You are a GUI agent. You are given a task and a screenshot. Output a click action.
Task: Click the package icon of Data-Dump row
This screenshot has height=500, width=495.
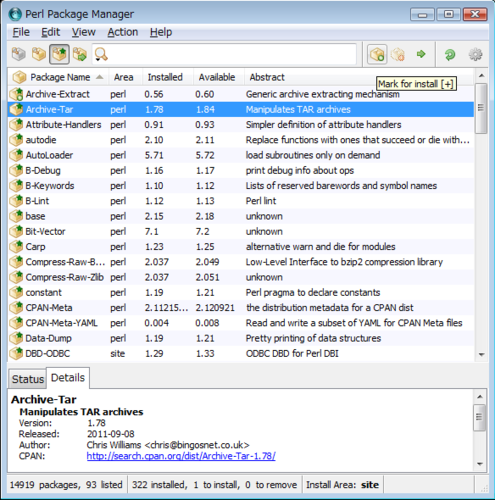click(16, 338)
